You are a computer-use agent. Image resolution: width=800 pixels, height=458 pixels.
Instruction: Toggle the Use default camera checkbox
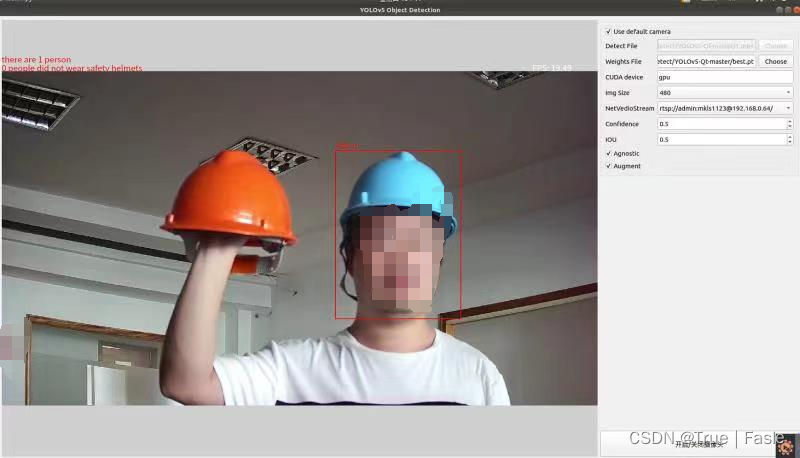coord(608,32)
